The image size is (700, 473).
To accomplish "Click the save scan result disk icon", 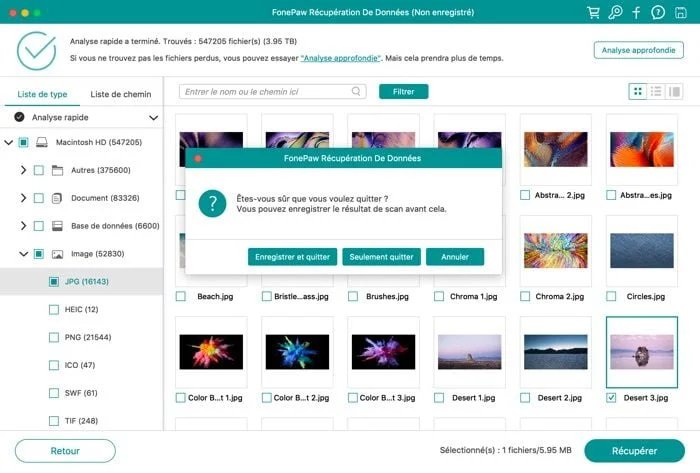I will coord(680,12).
